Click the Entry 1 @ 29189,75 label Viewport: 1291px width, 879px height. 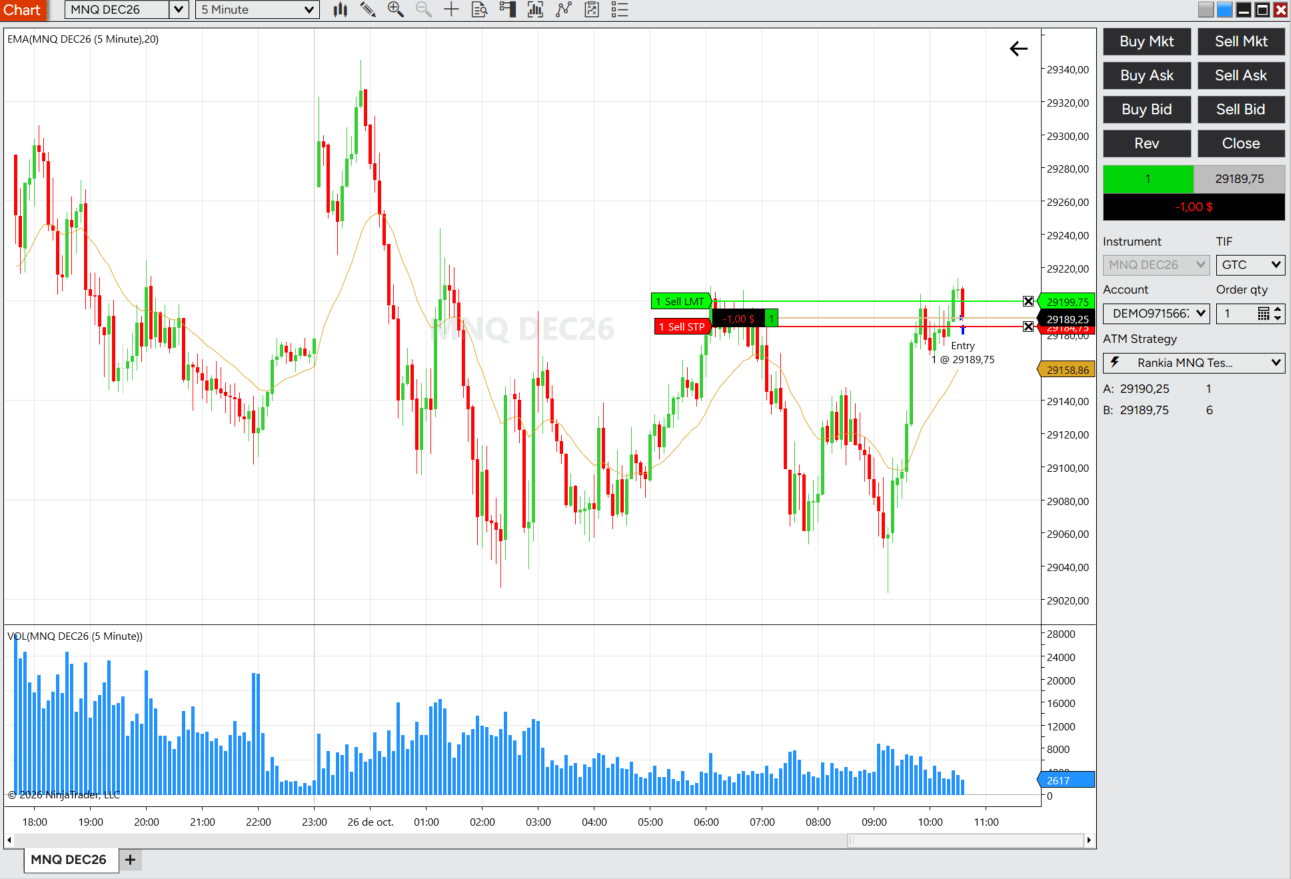963,352
